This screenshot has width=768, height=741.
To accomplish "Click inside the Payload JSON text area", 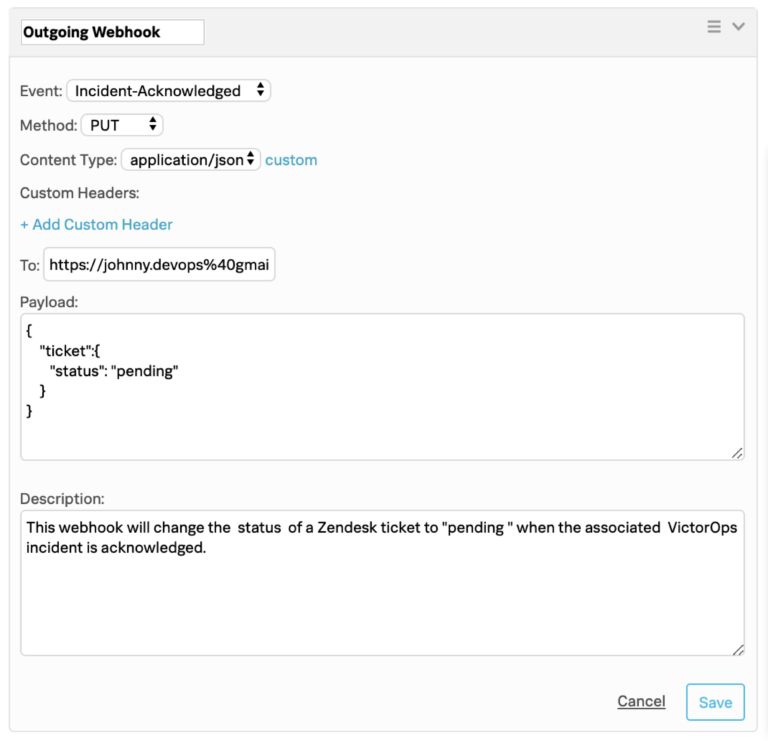I will tap(383, 387).
